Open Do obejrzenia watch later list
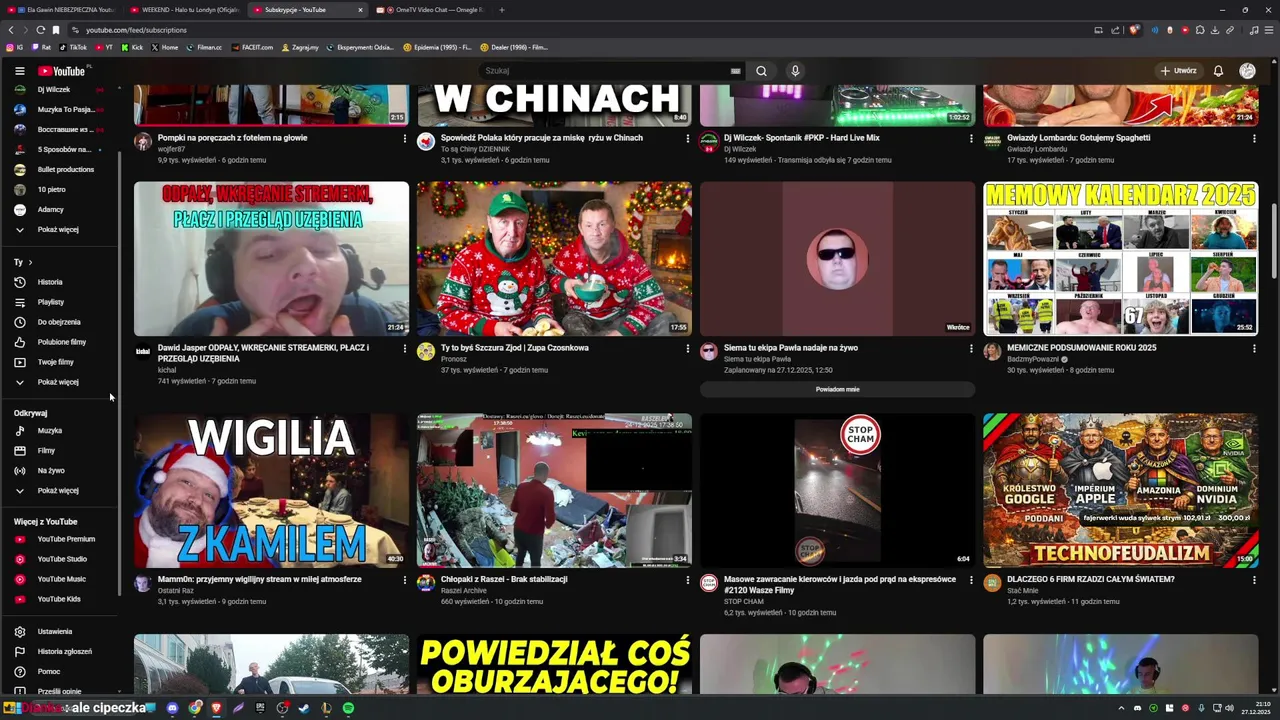The height and width of the screenshot is (720, 1280). pyautogui.click(x=60, y=322)
